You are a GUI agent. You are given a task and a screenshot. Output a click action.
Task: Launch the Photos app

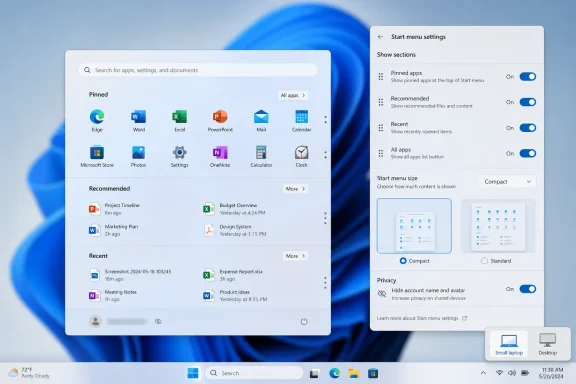tap(138, 156)
